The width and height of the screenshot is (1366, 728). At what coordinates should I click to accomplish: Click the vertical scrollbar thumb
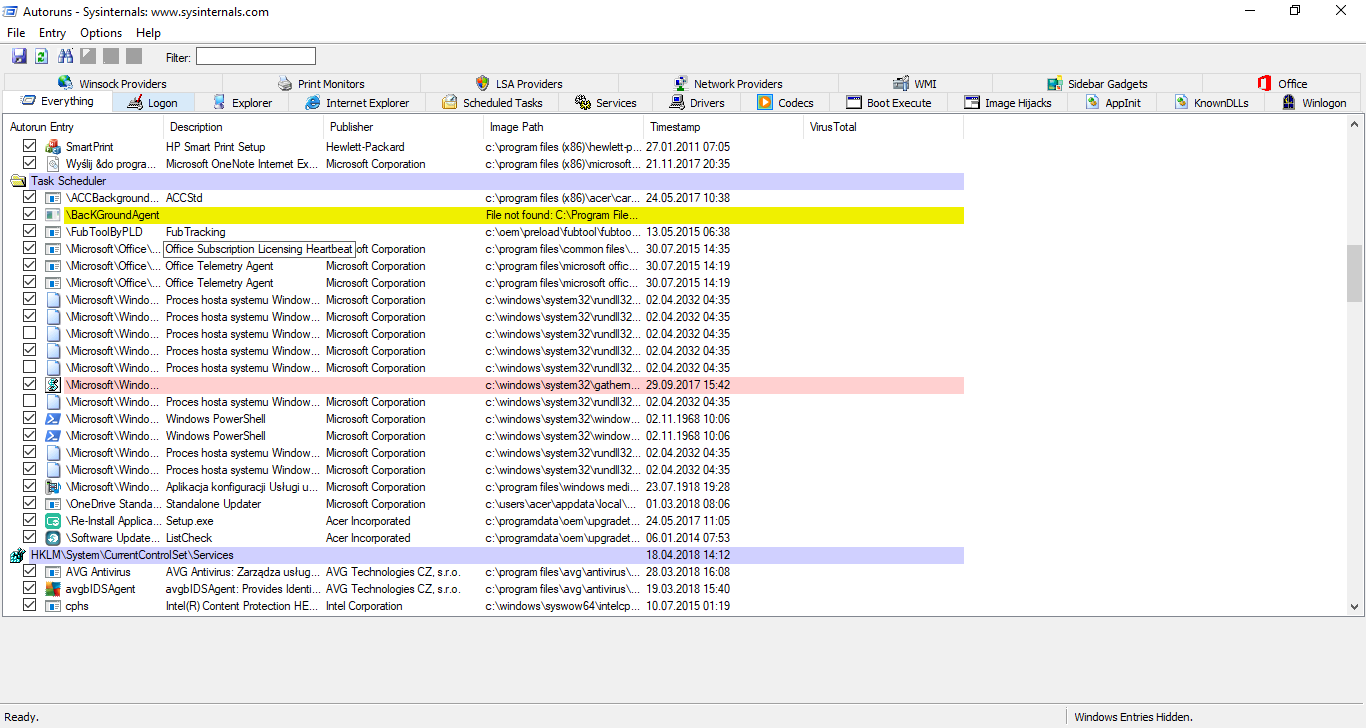coord(1355,273)
